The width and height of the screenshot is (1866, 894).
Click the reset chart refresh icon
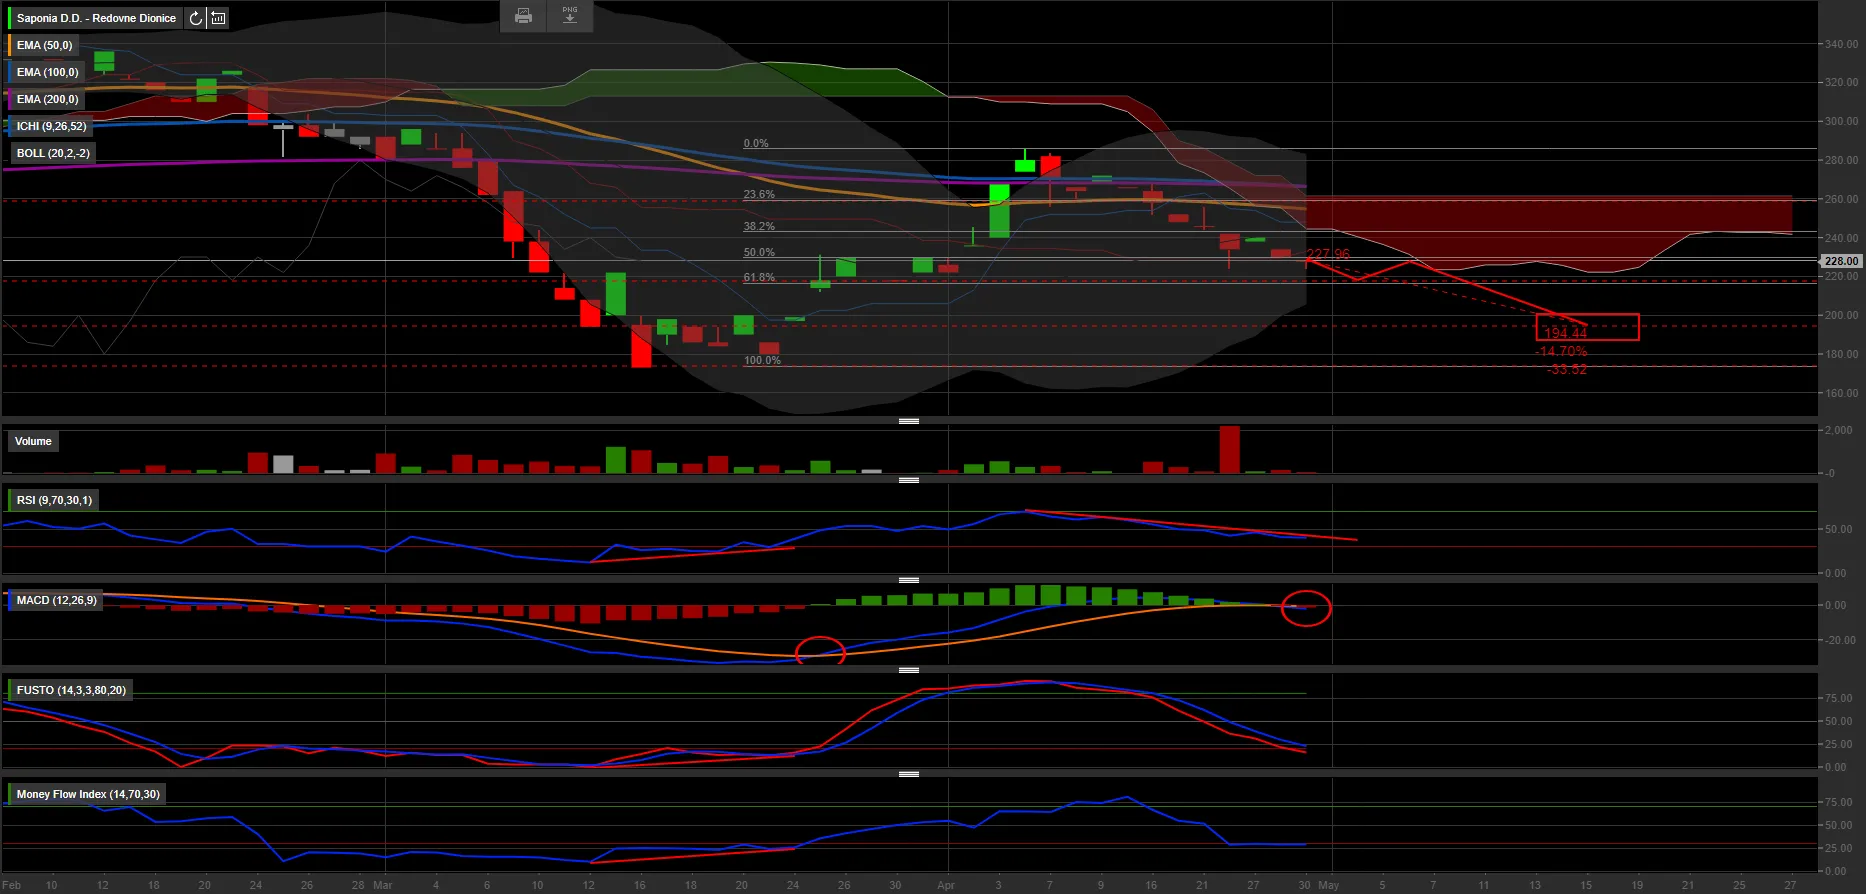pyautogui.click(x=196, y=18)
